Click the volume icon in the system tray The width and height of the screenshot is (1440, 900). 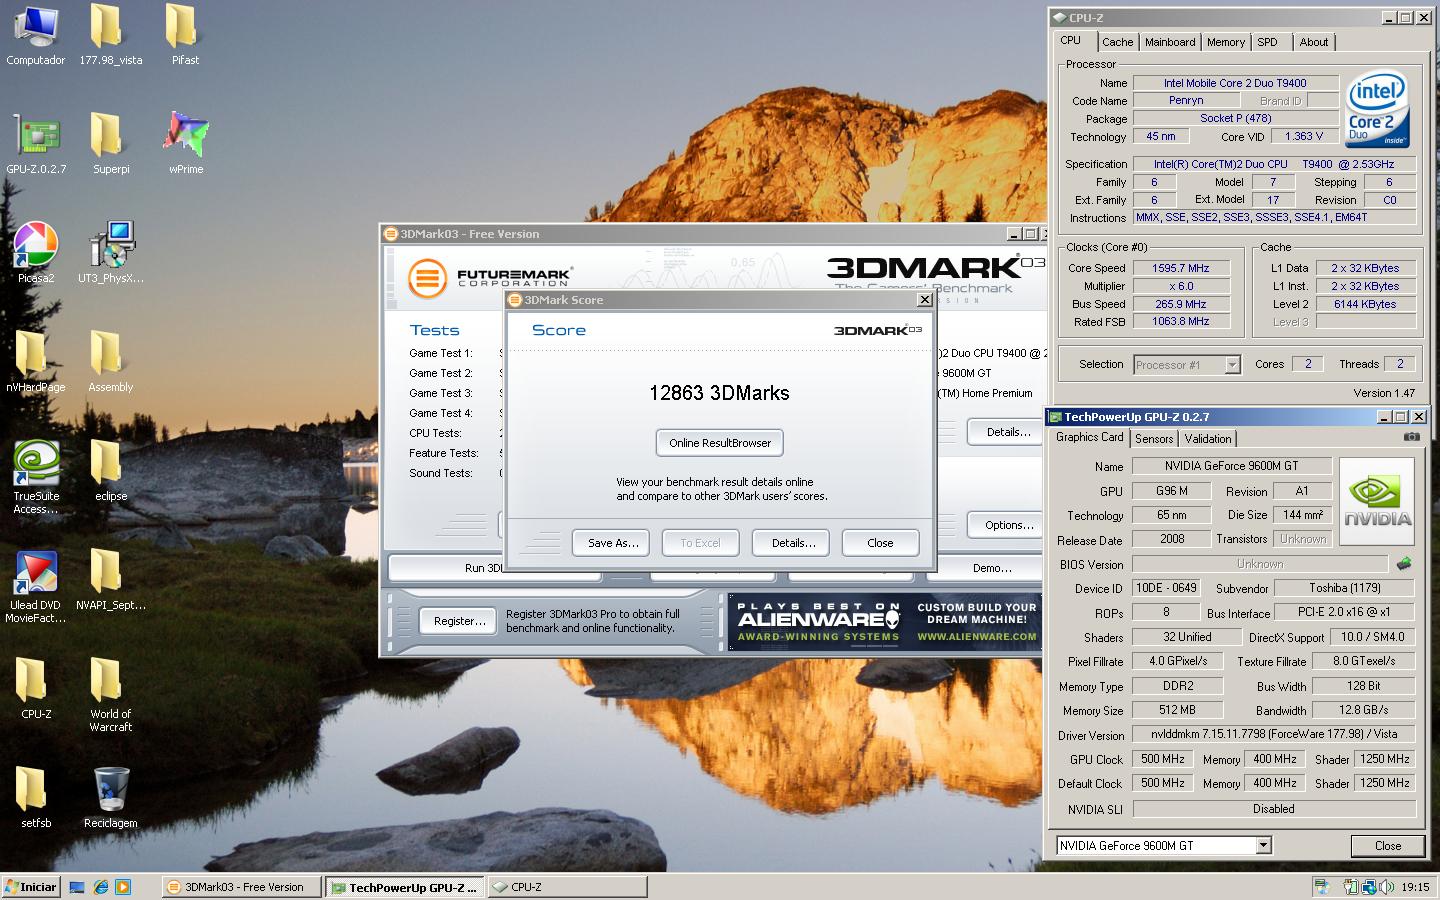1386,887
